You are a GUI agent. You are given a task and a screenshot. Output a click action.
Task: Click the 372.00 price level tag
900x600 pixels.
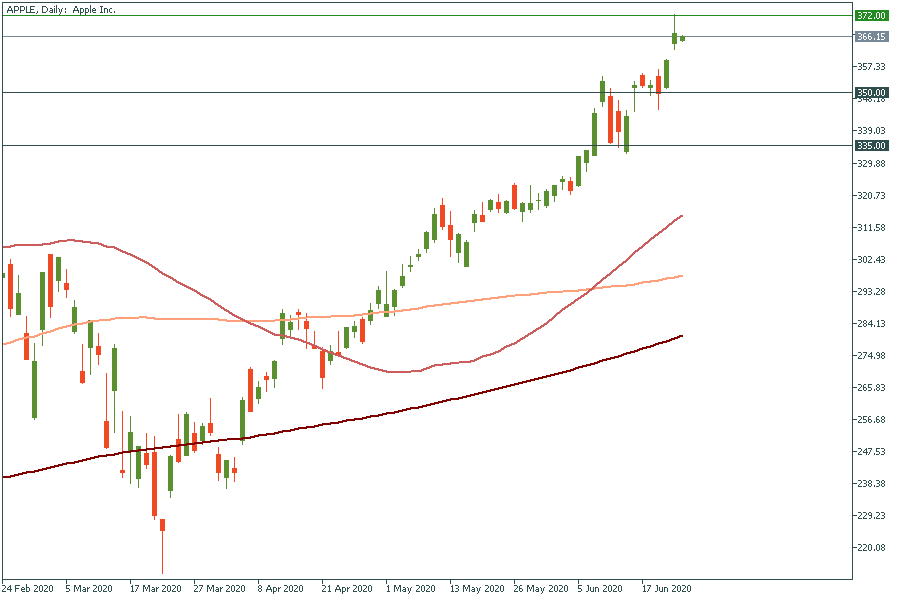[x=871, y=16]
